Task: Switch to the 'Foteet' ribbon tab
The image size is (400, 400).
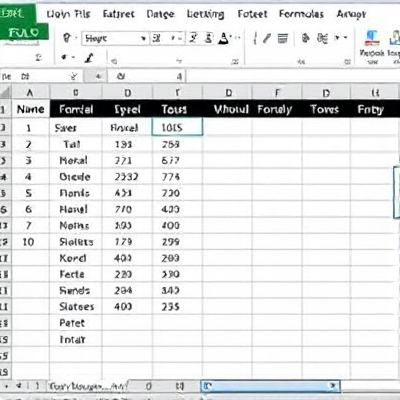Action: [x=252, y=14]
